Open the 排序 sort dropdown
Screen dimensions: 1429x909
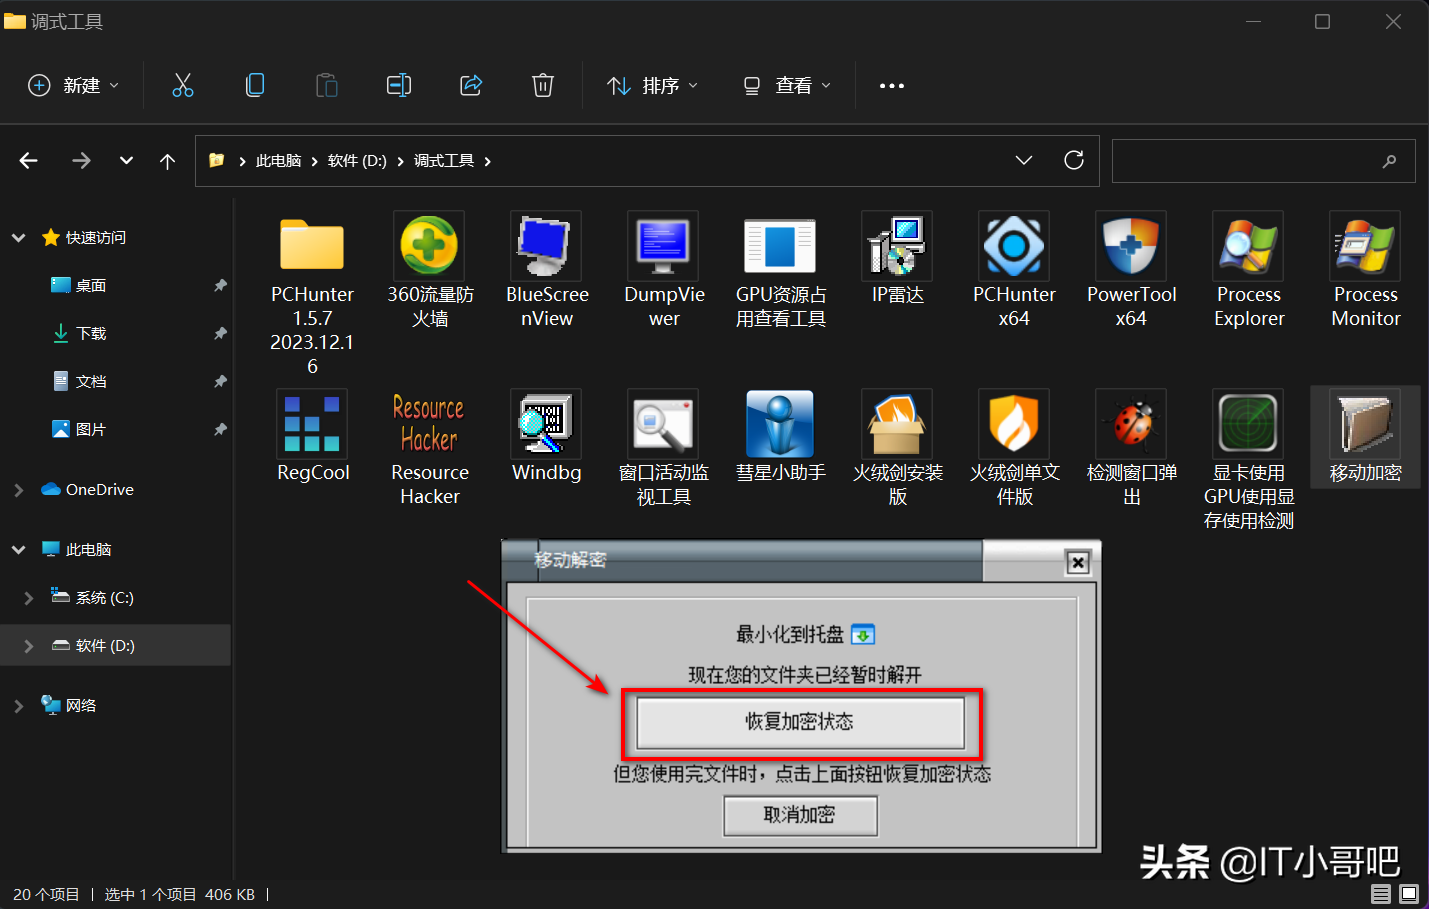click(653, 85)
